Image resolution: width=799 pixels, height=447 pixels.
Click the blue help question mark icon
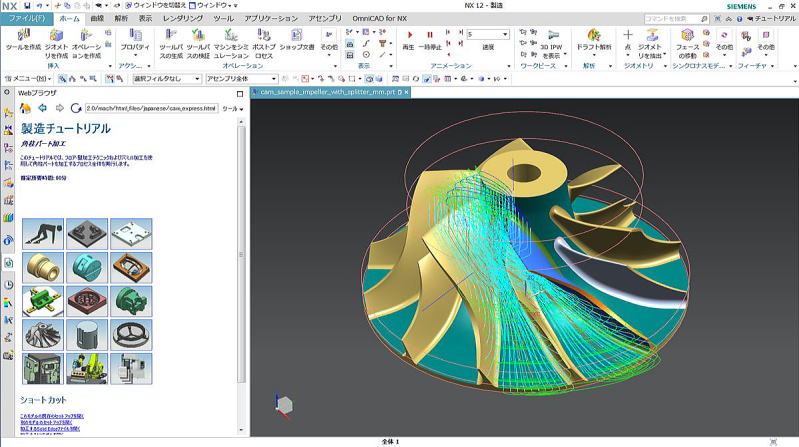click(x=739, y=19)
